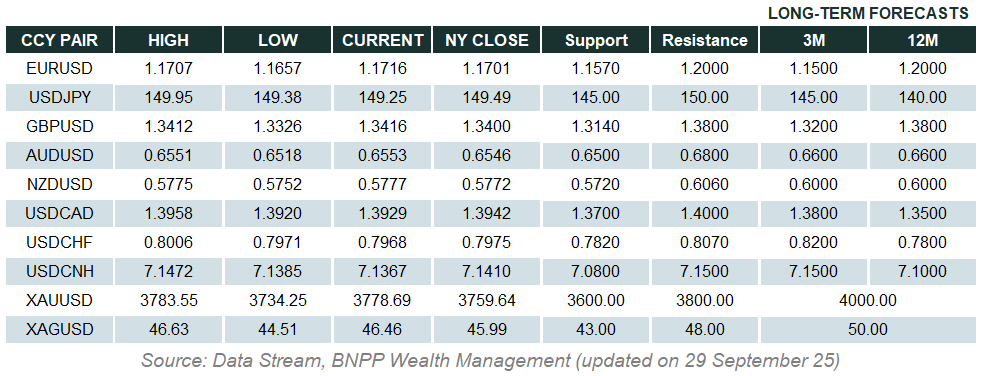Select the 3M forecast header
This screenshot has width=982, height=376.
pyautogui.click(x=814, y=40)
